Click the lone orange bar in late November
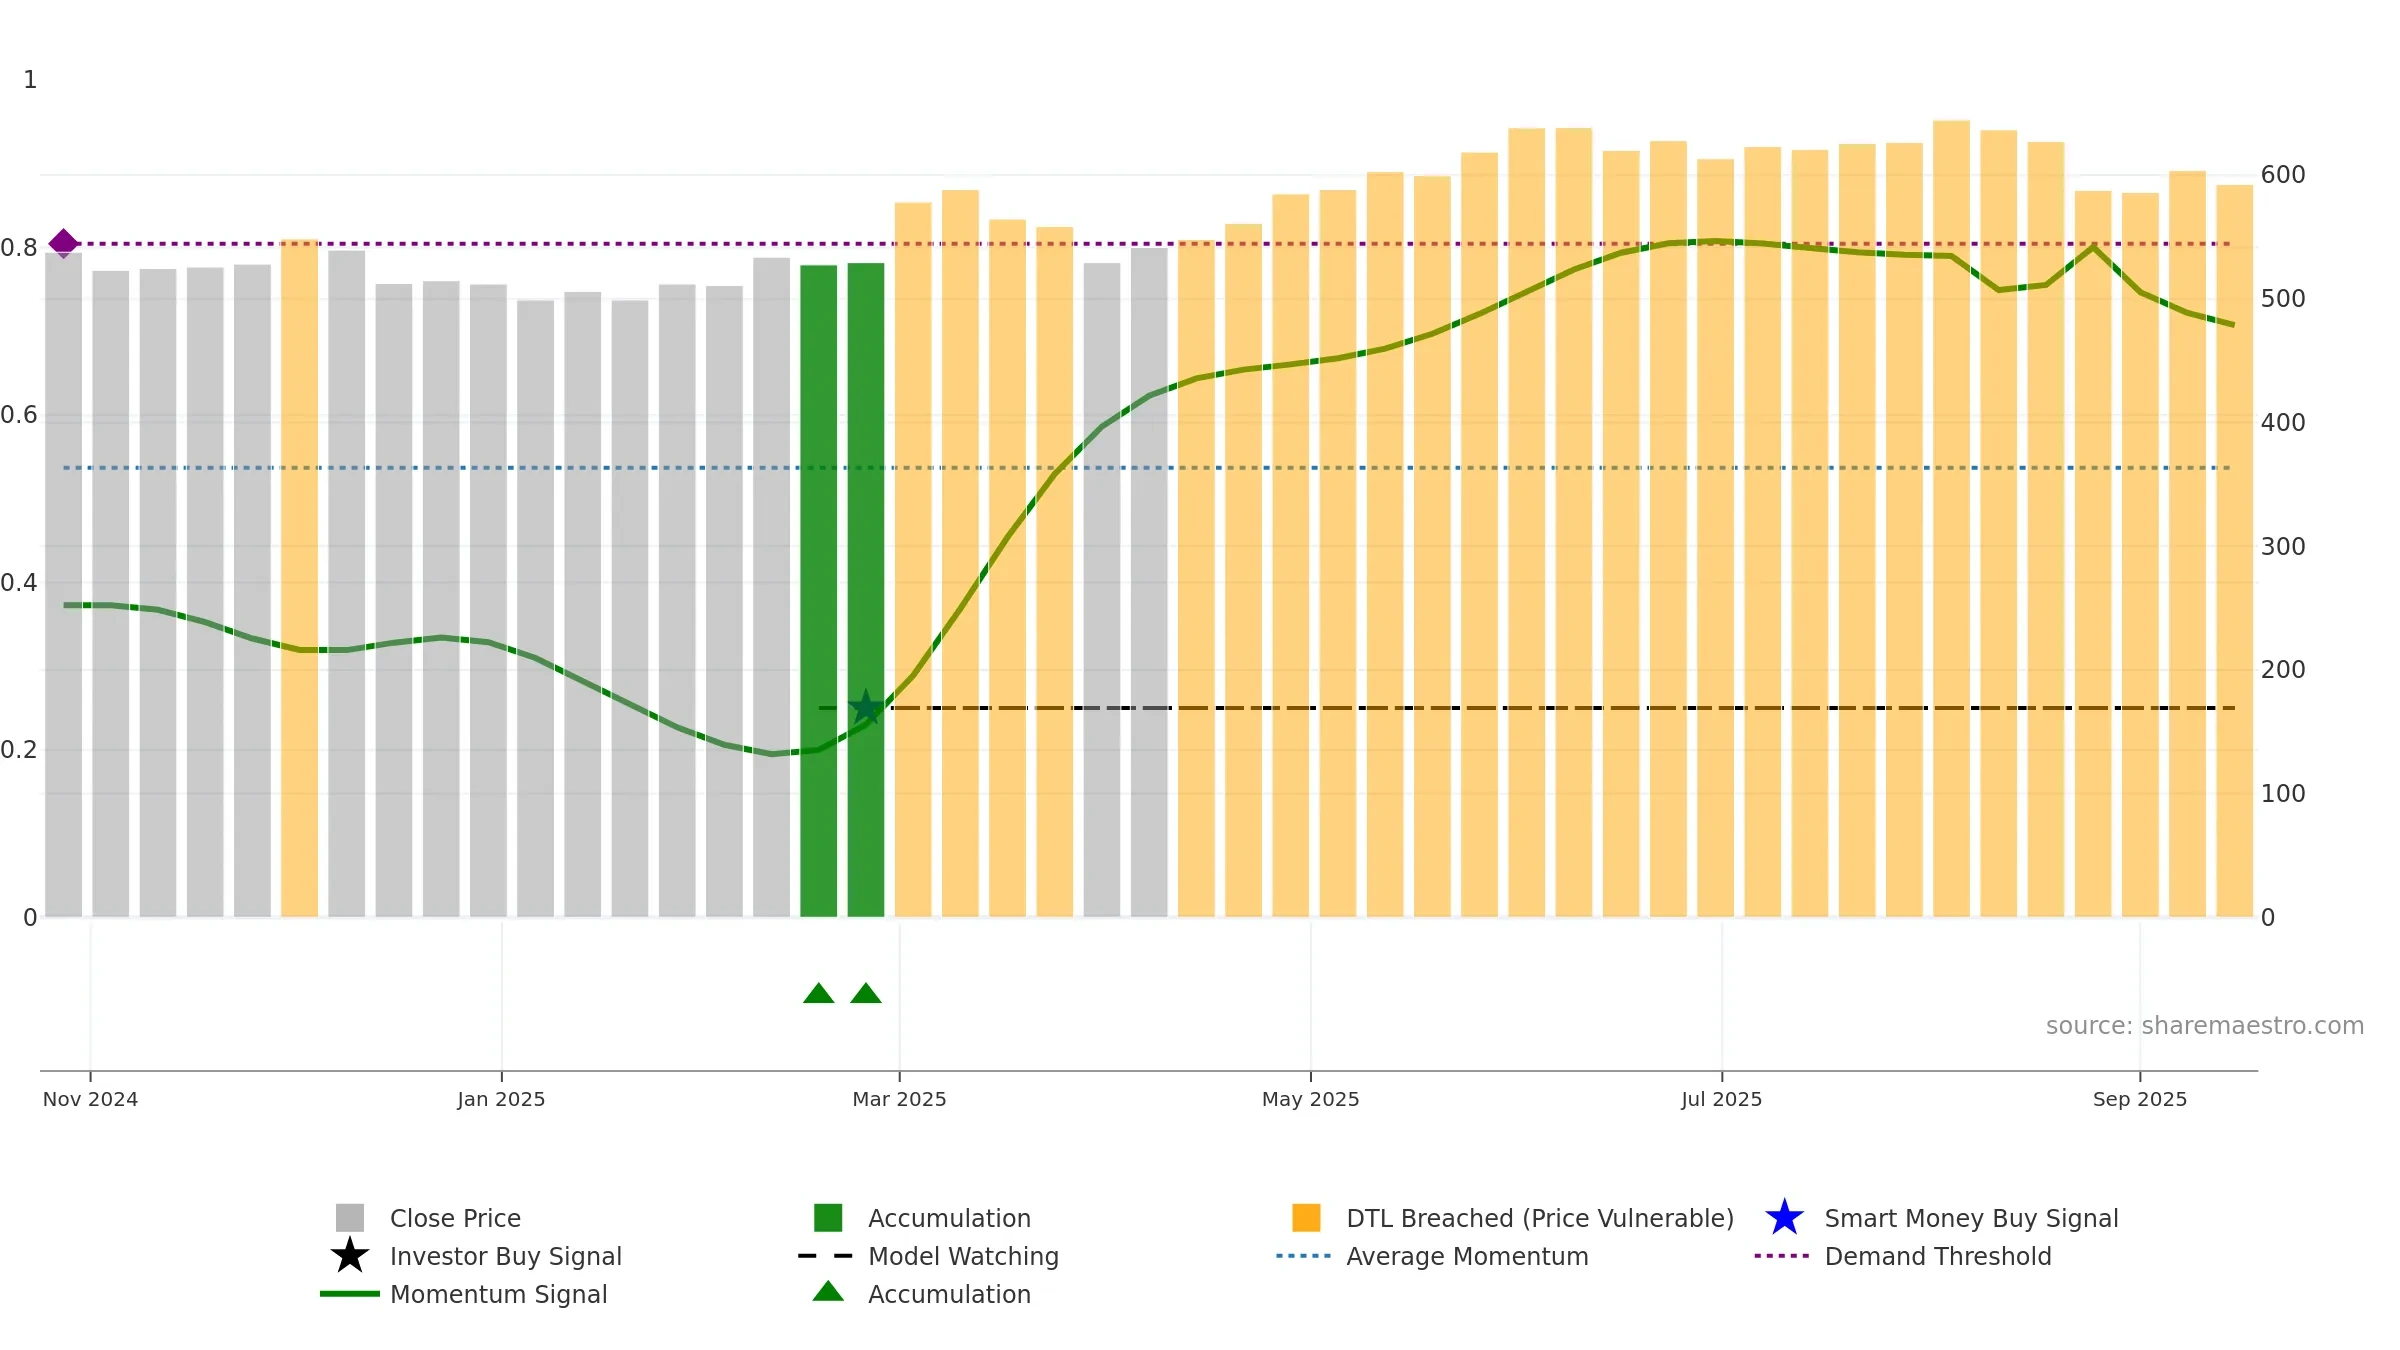Image resolution: width=2400 pixels, height=1350 pixels. pos(299,578)
